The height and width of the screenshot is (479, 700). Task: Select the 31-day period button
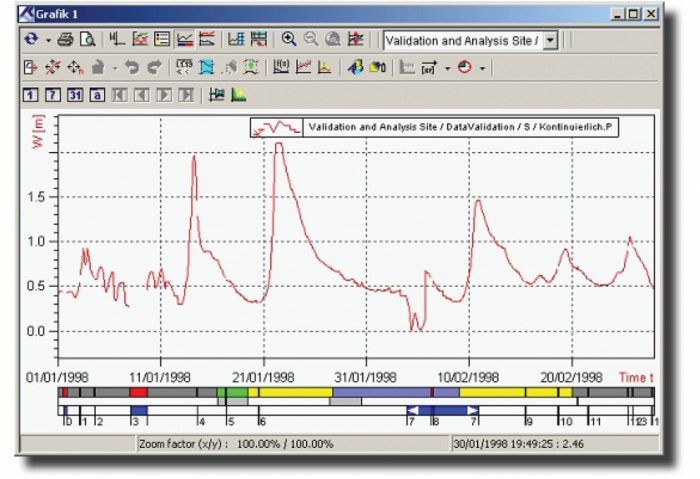coord(75,95)
